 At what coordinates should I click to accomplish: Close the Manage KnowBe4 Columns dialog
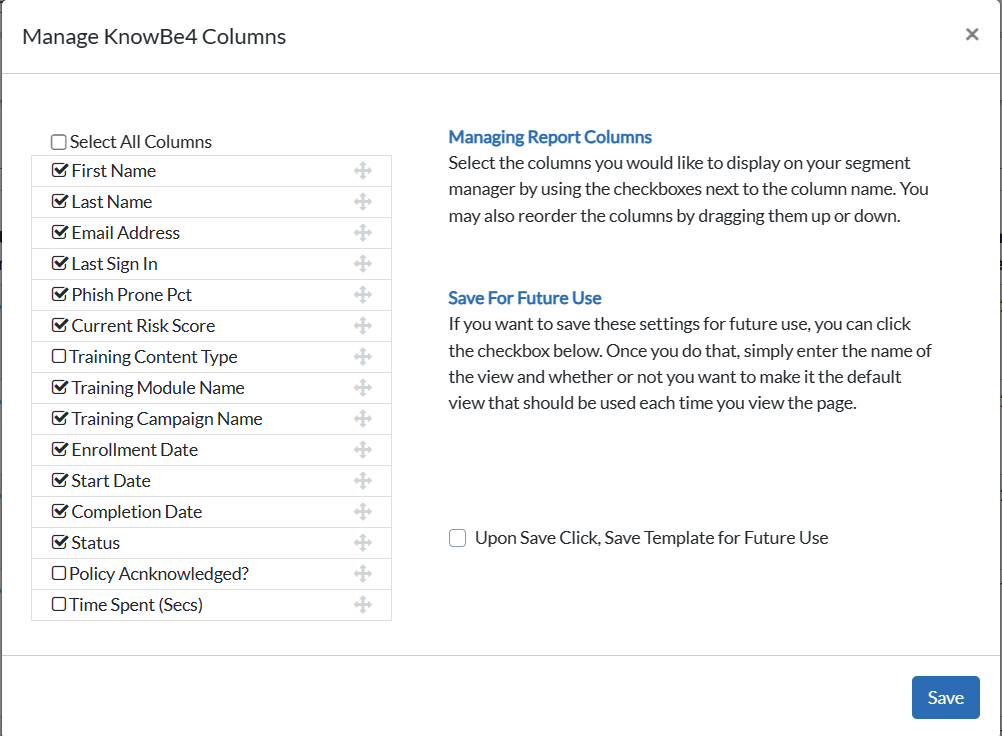[x=972, y=34]
